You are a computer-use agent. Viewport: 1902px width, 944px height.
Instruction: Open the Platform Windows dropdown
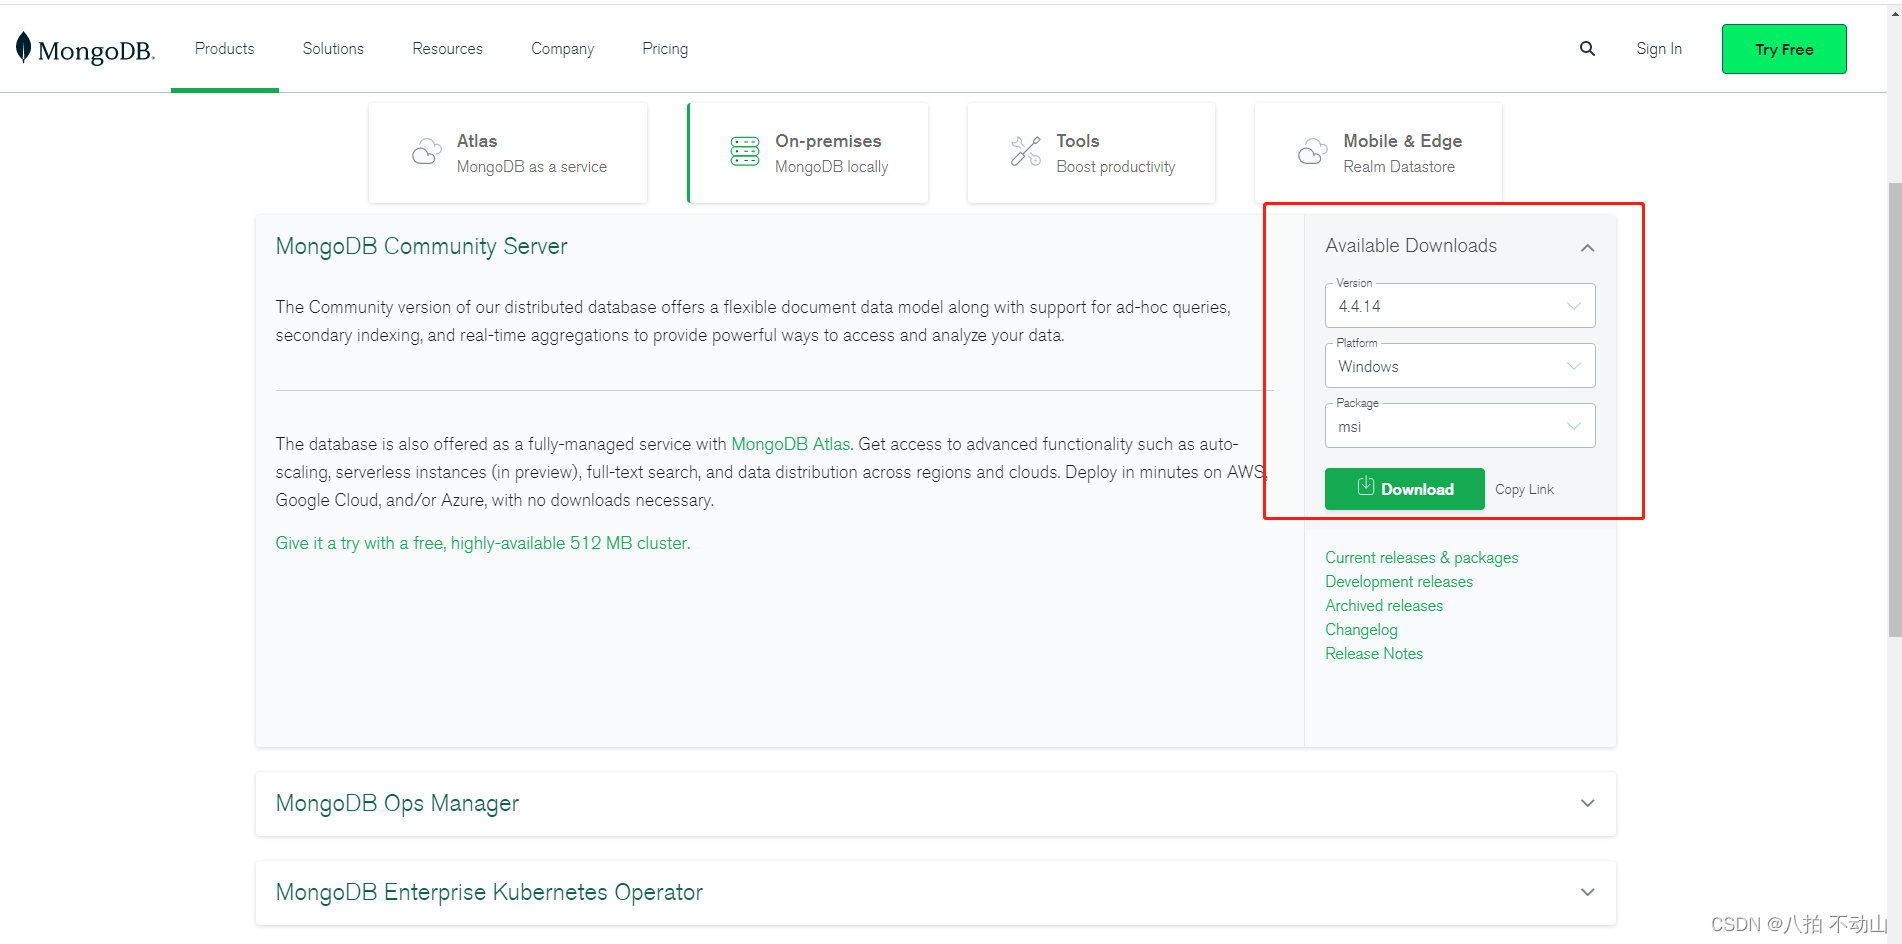pyautogui.click(x=1460, y=366)
